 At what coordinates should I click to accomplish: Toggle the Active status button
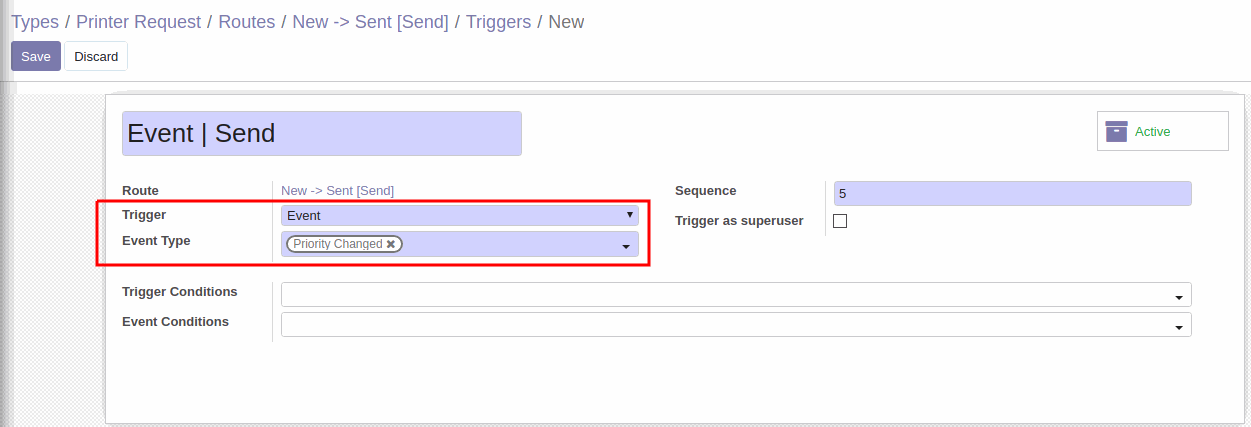[1163, 131]
